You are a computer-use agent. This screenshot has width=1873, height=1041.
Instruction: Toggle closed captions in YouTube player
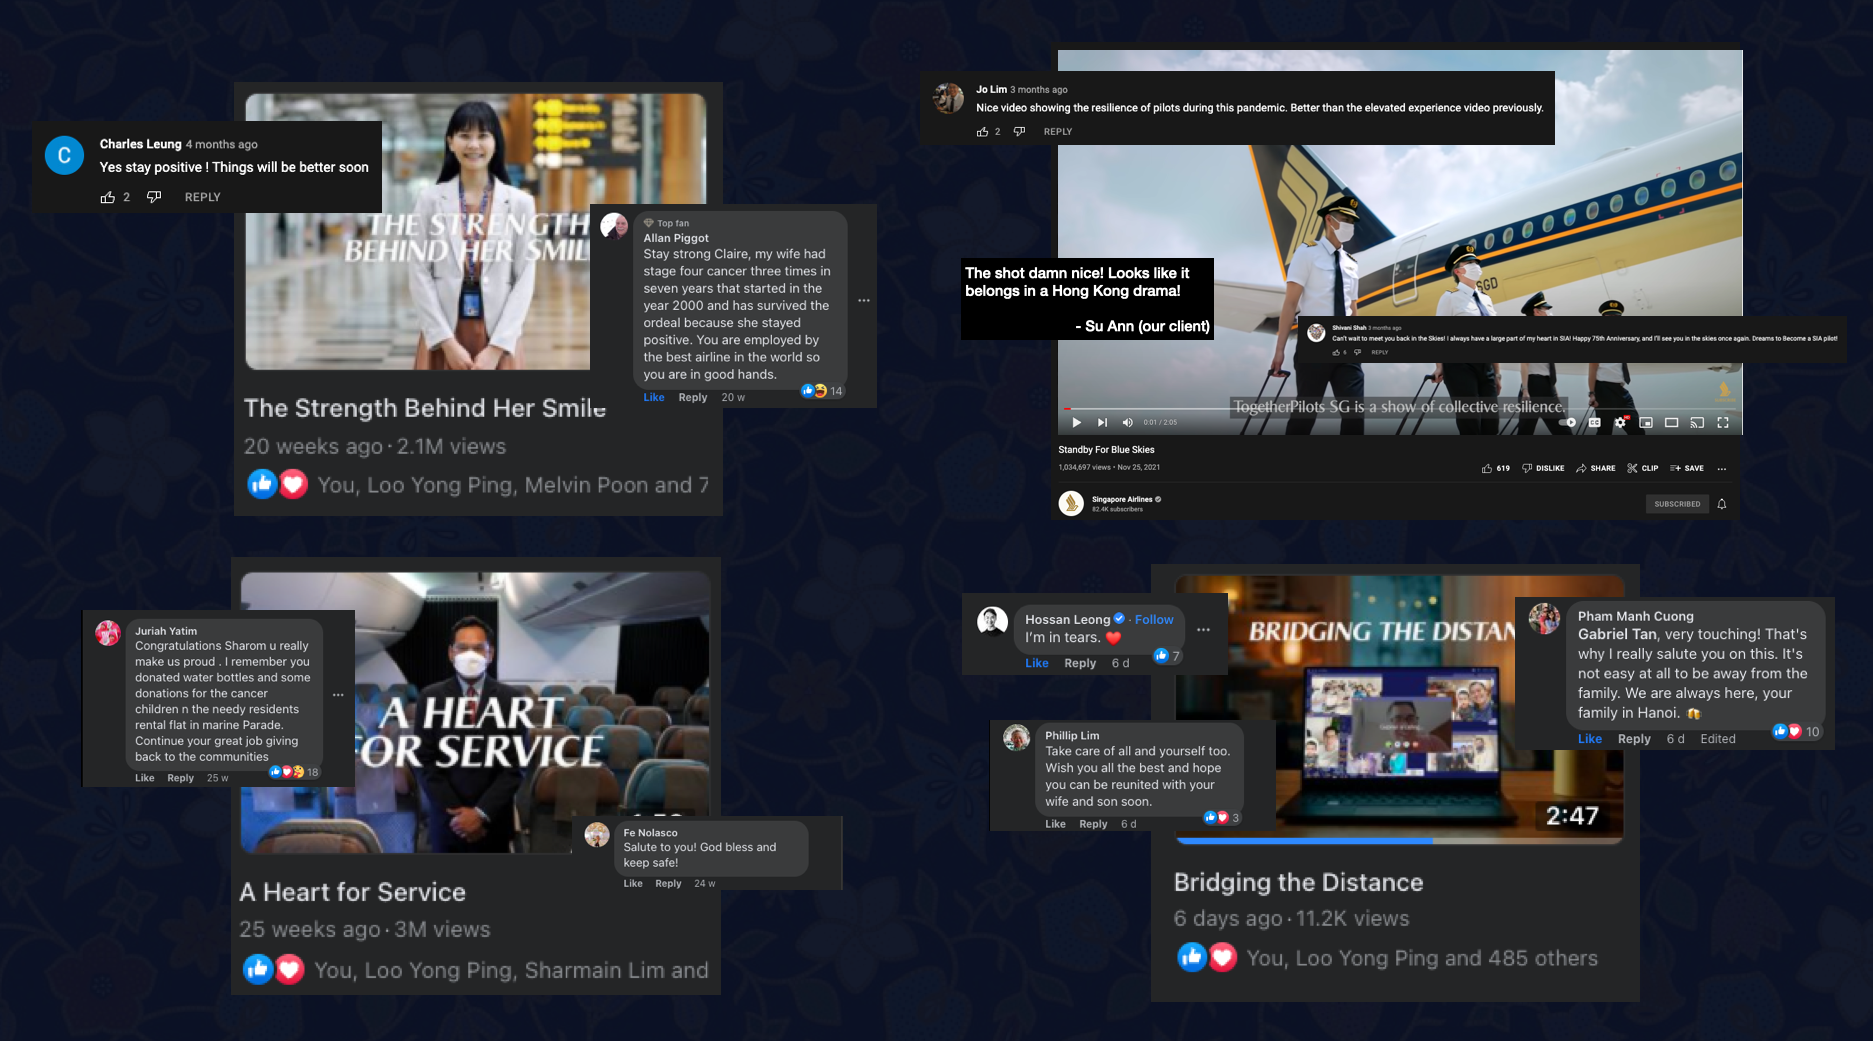(1594, 422)
